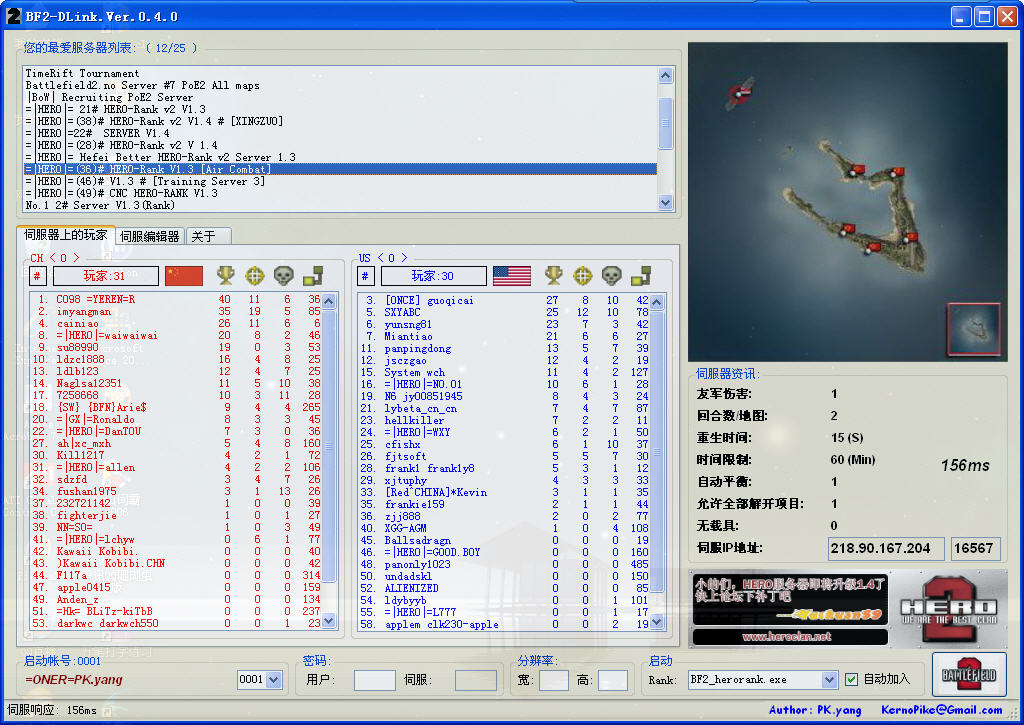Launch the game with the Battlefield 2 button
The height and width of the screenshot is (725, 1024).
[x=969, y=675]
